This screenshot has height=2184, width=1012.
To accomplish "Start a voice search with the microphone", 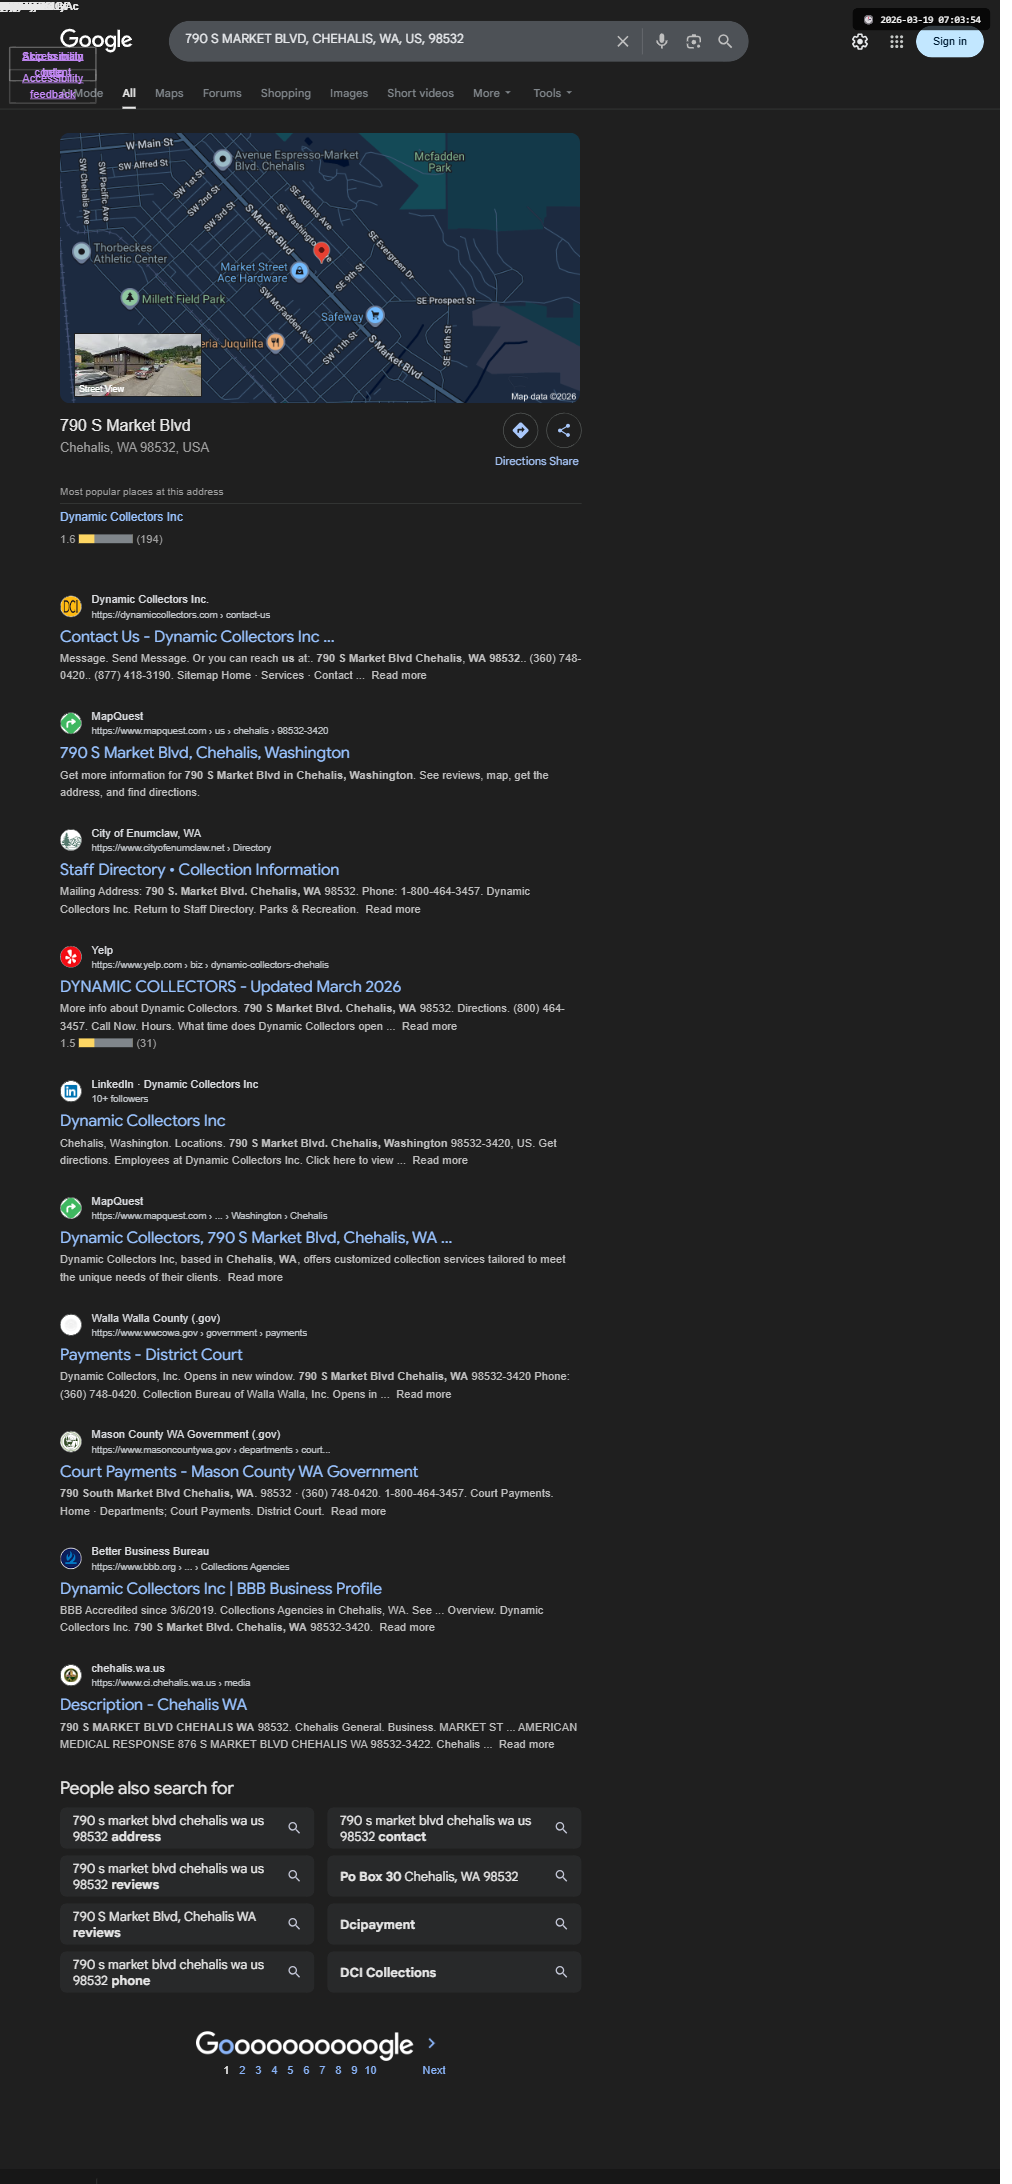I will pyautogui.click(x=661, y=41).
